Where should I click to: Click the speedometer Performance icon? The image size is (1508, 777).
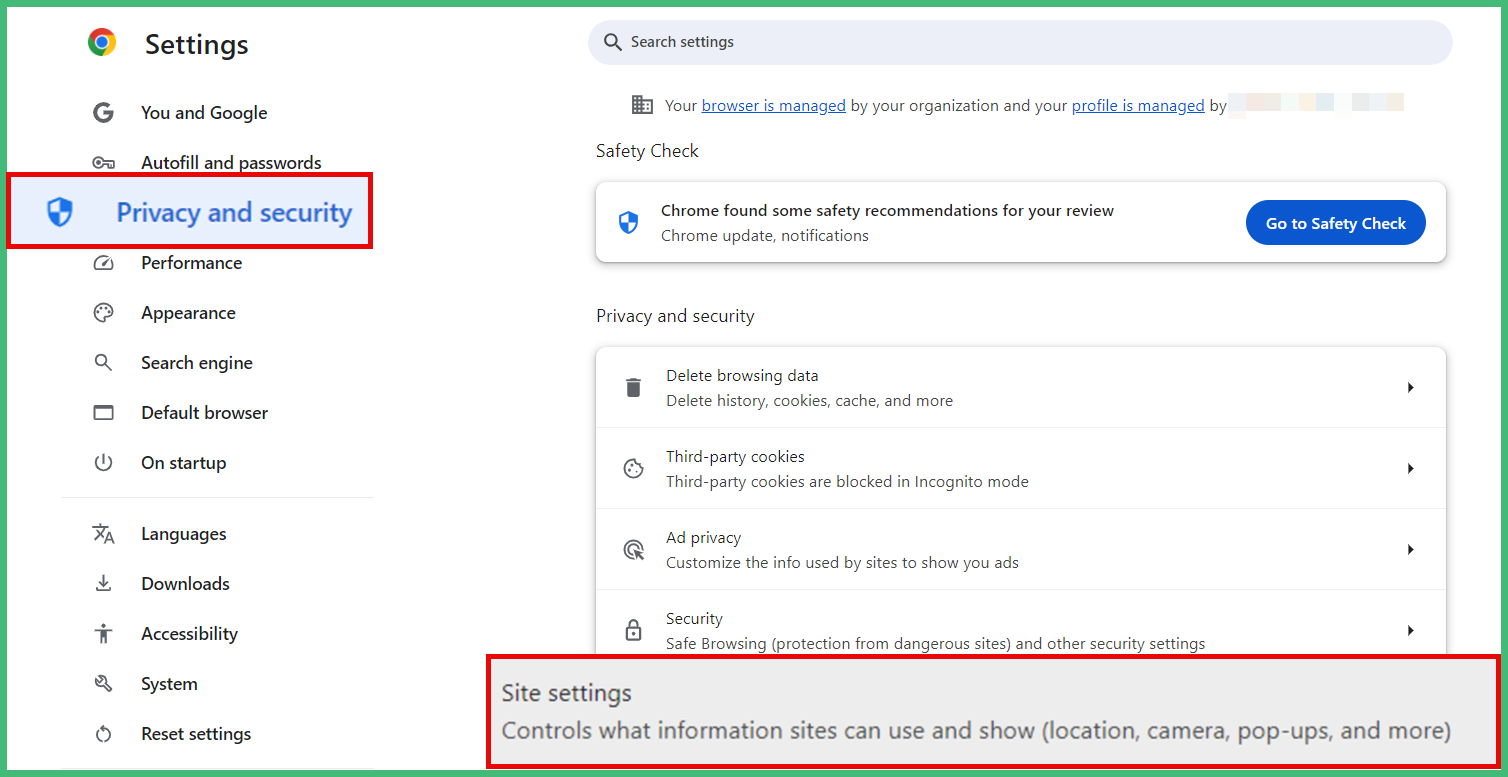(x=103, y=263)
